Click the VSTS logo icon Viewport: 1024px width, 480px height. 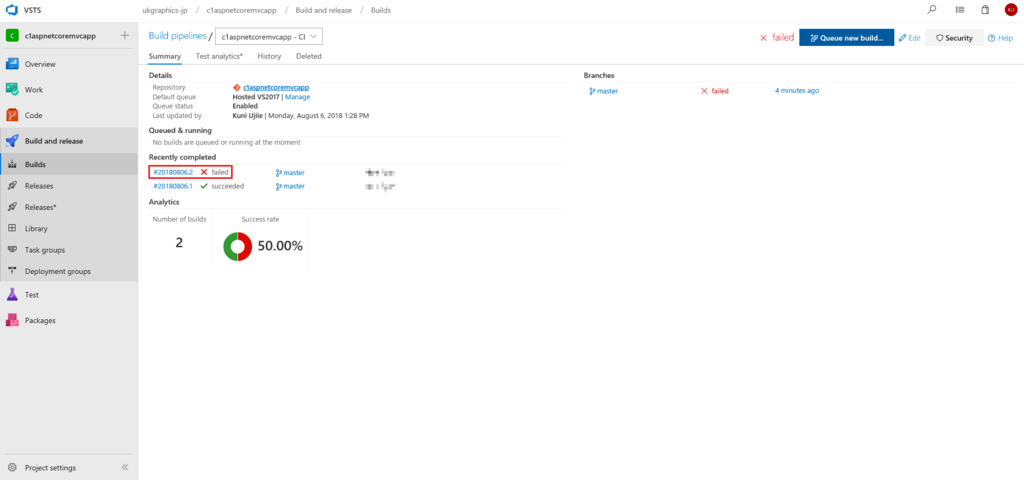click(11, 10)
